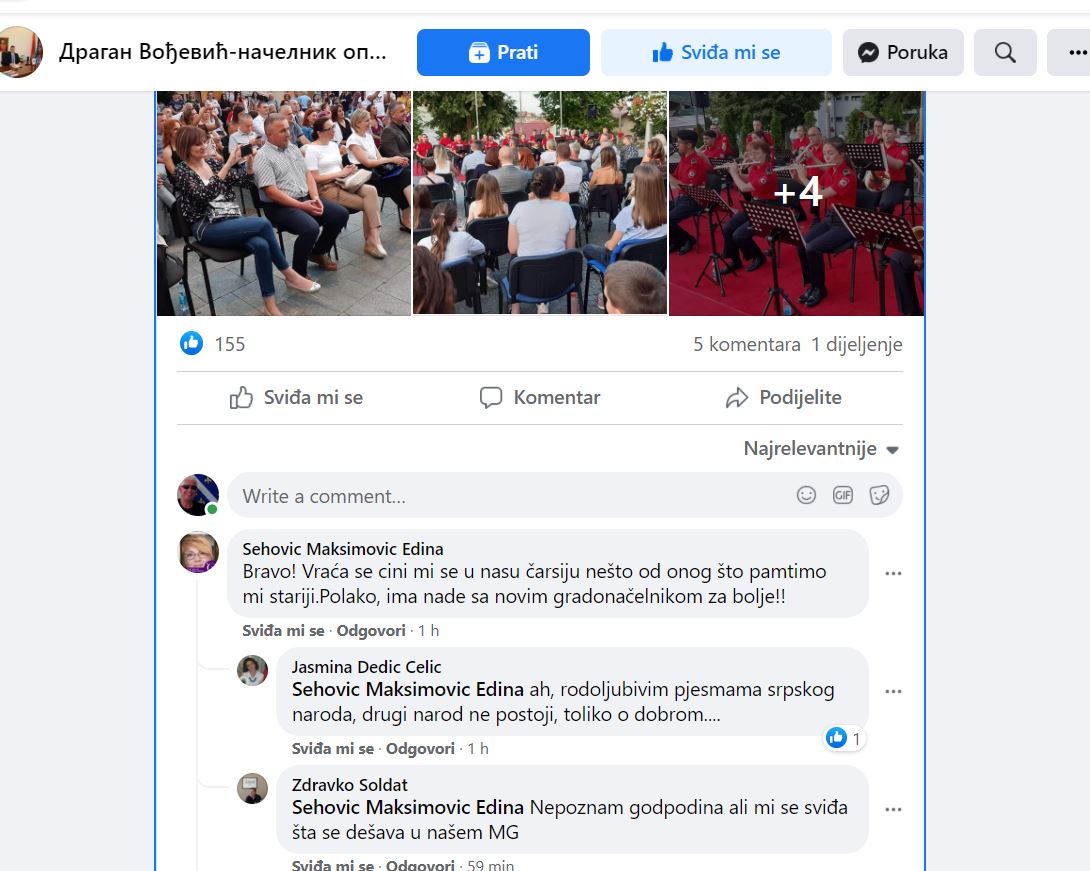The height and width of the screenshot is (871, 1090).
Task: Open the emoji picker in comment box
Action: click(806, 495)
